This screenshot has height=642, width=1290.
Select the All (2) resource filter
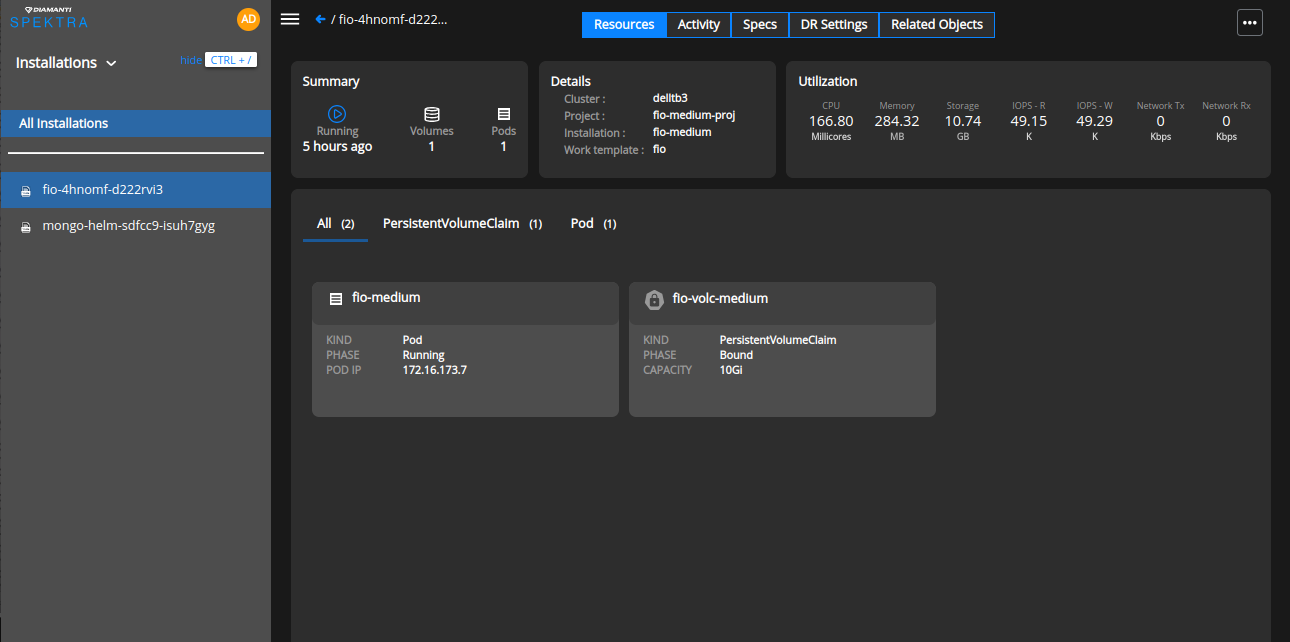pos(336,224)
